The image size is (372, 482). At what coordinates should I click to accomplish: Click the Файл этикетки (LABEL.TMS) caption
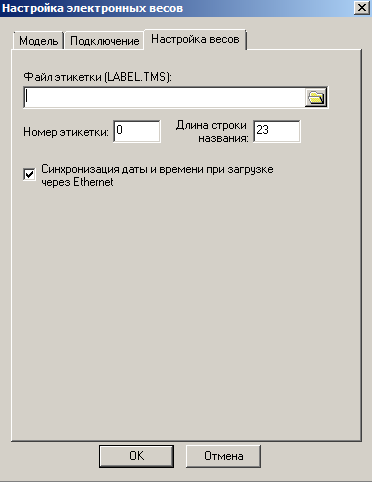(x=97, y=77)
